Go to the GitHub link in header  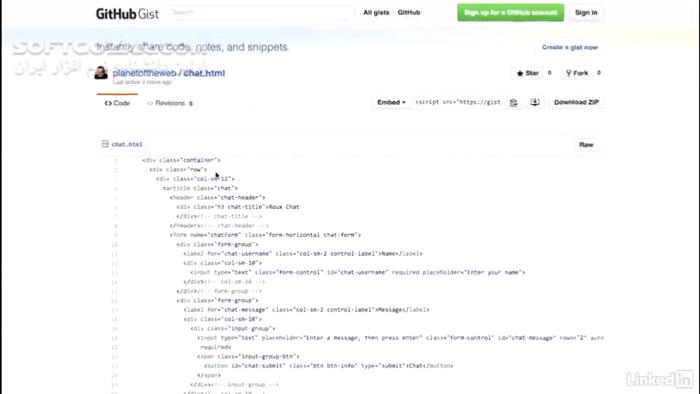(x=408, y=12)
